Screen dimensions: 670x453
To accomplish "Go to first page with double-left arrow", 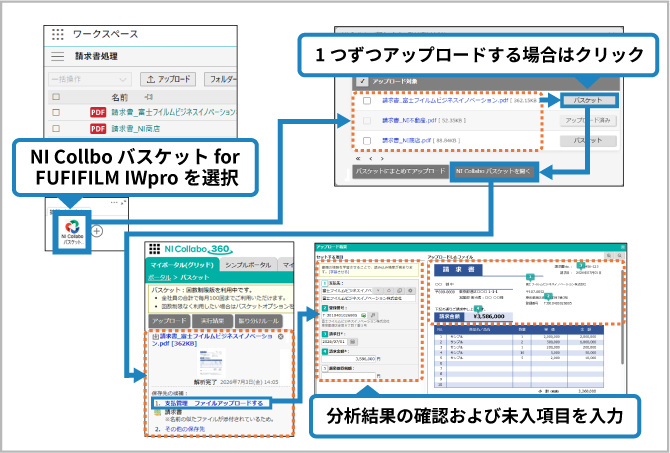I will coord(358,159).
